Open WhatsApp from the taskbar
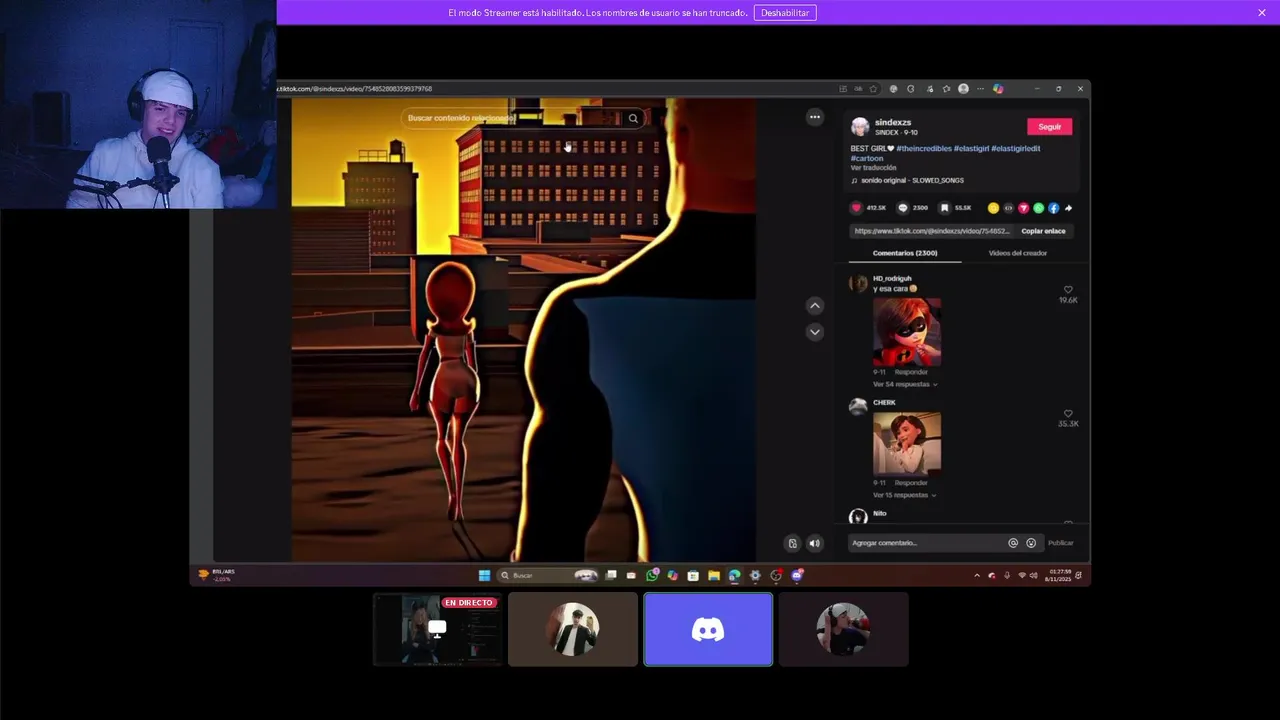This screenshot has height=720, width=1280. [x=652, y=575]
